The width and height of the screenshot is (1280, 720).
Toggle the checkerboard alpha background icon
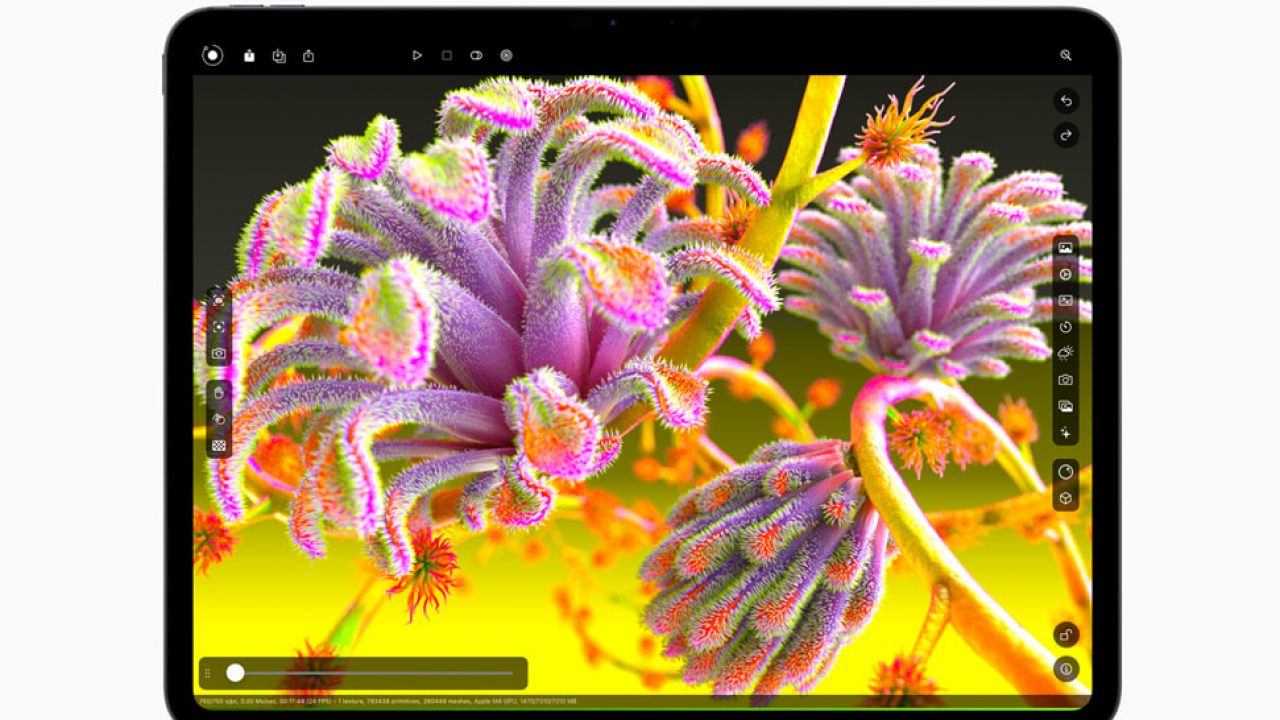click(x=219, y=446)
